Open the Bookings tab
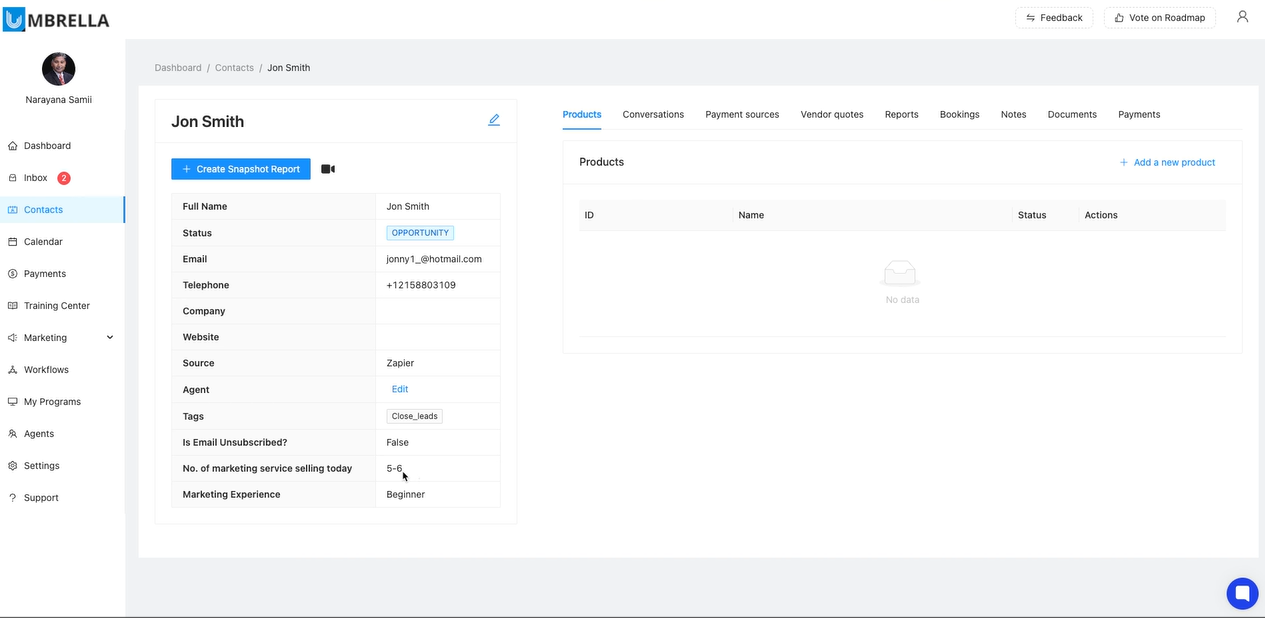Viewport: 1265px width, 618px height. pos(959,114)
